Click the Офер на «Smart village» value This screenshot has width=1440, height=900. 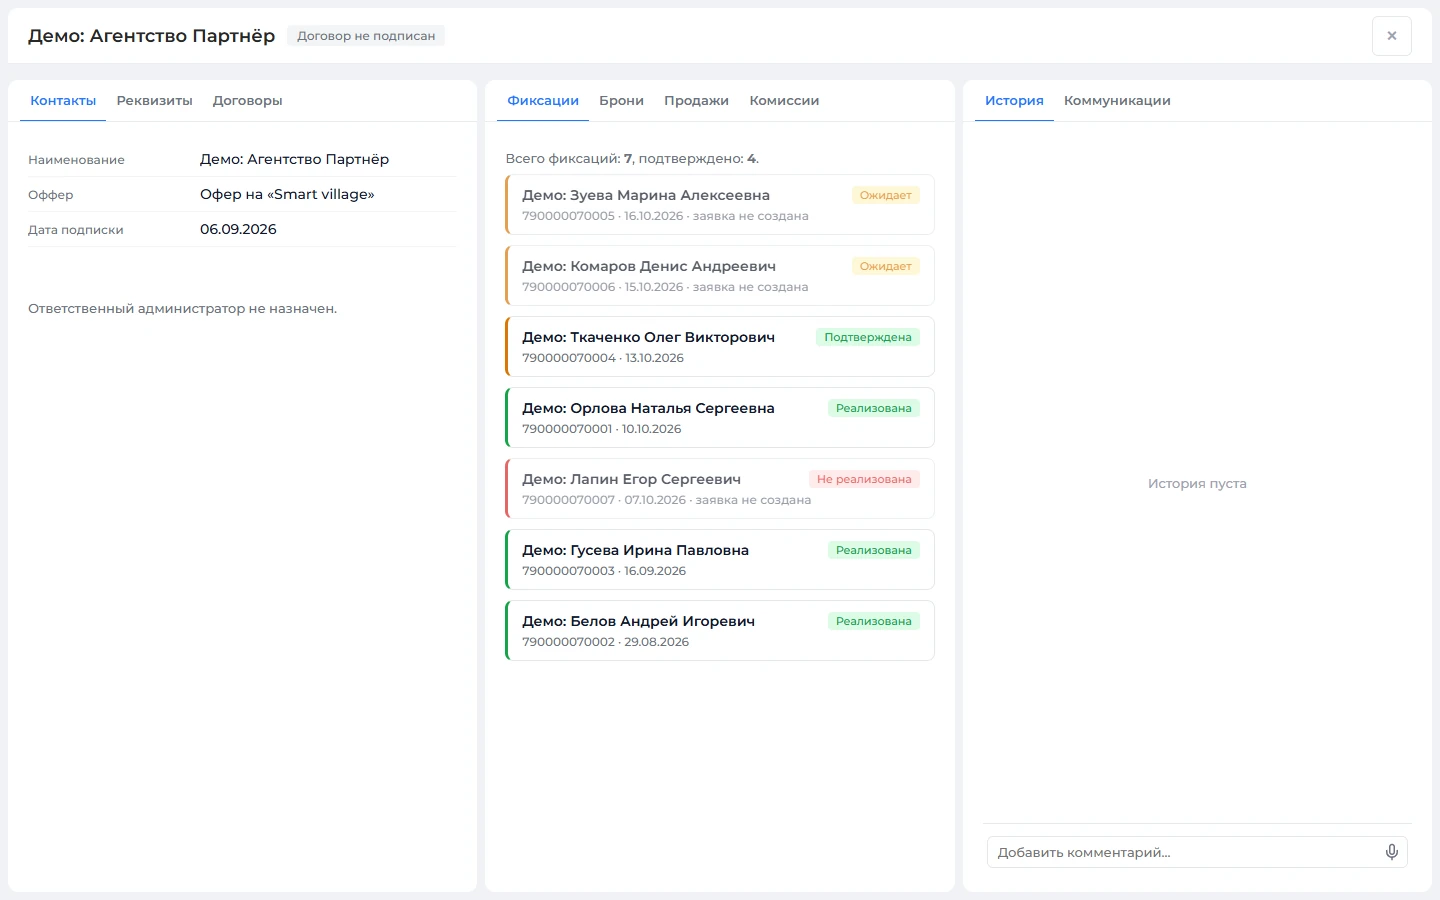coord(287,194)
